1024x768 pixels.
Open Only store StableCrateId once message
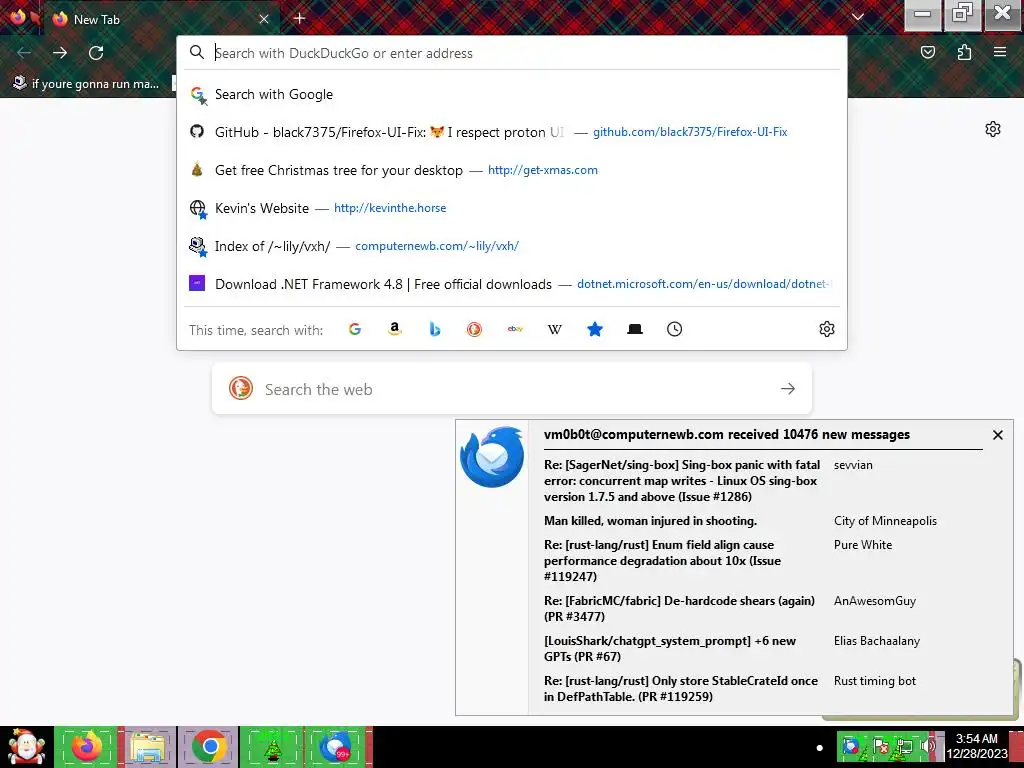pos(681,688)
